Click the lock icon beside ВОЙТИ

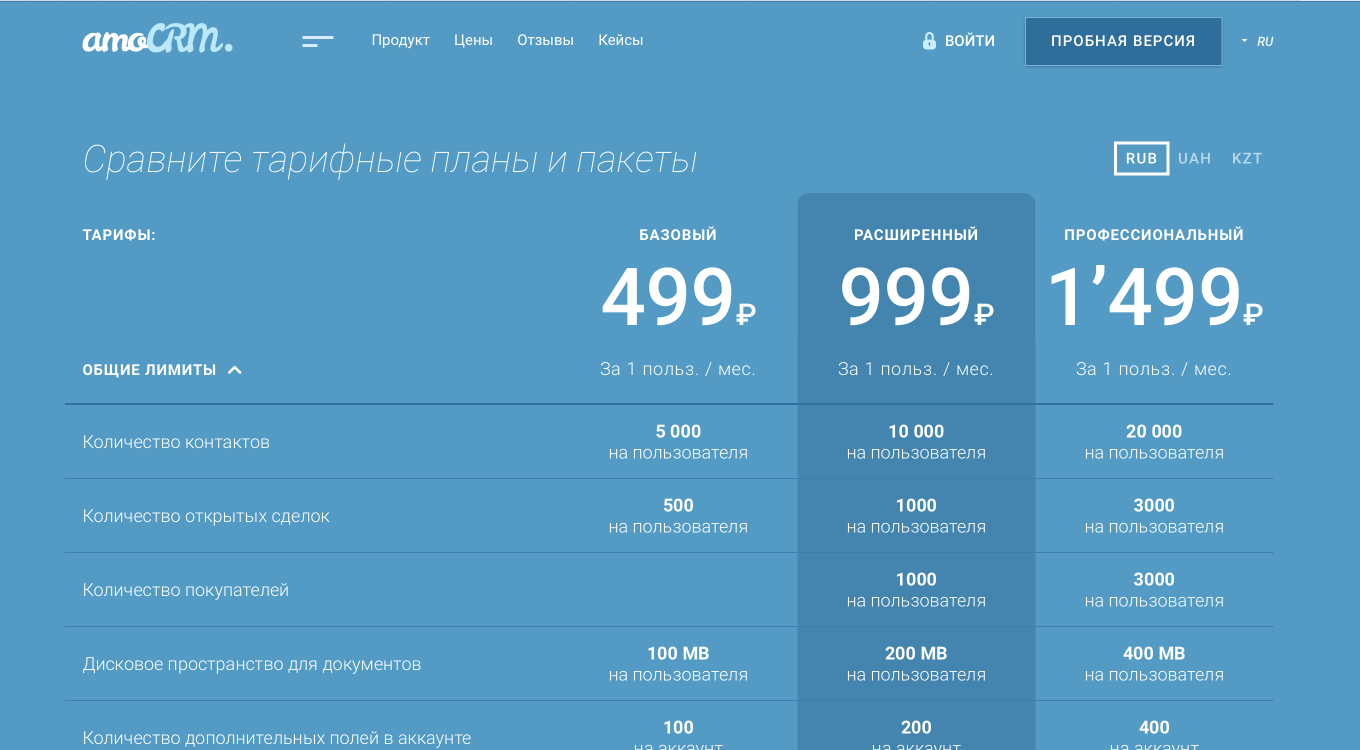click(928, 40)
